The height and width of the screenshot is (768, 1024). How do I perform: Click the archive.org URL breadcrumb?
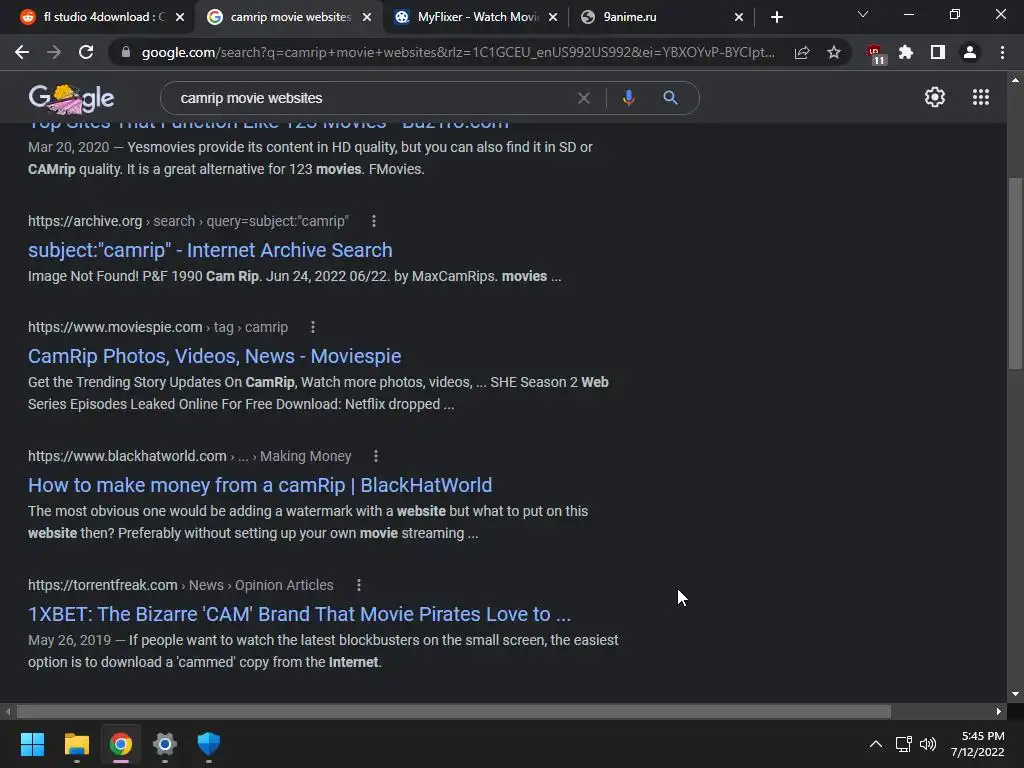click(188, 221)
